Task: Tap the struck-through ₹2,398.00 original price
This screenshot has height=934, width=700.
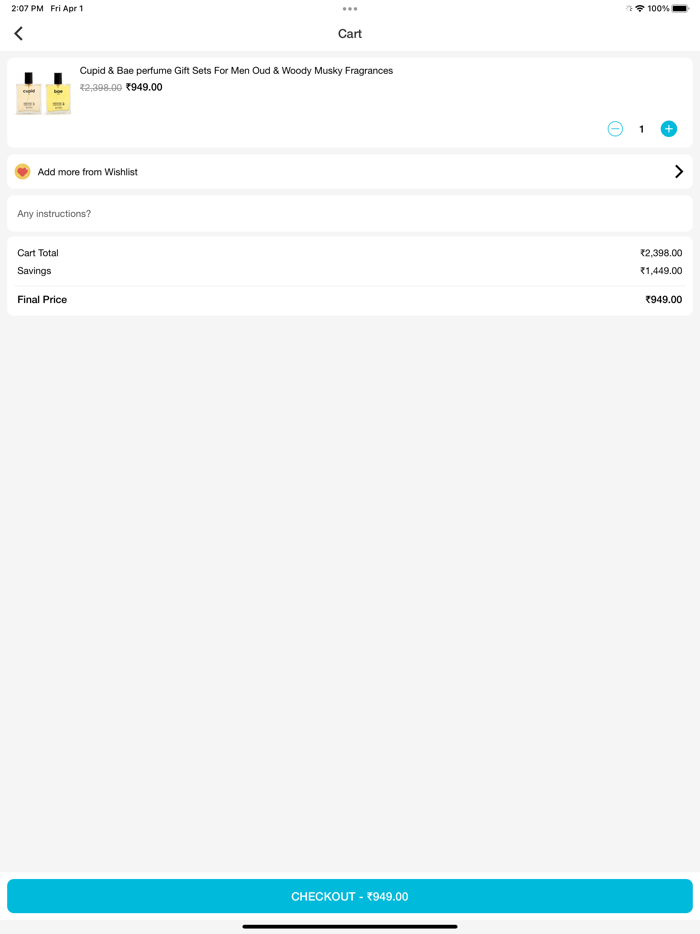Action: 101,88
